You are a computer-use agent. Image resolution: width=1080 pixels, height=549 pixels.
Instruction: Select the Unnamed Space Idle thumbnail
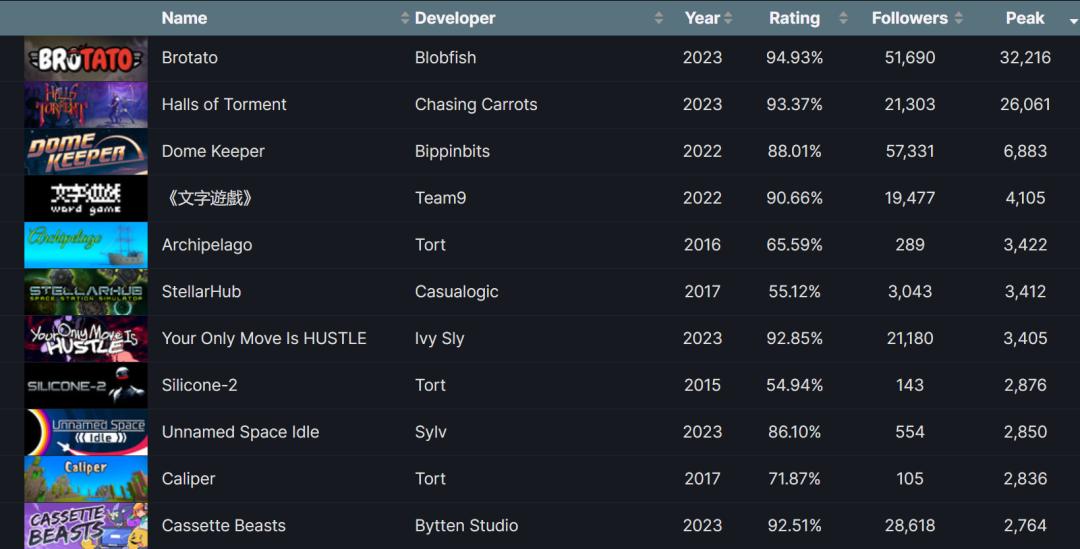point(85,433)
